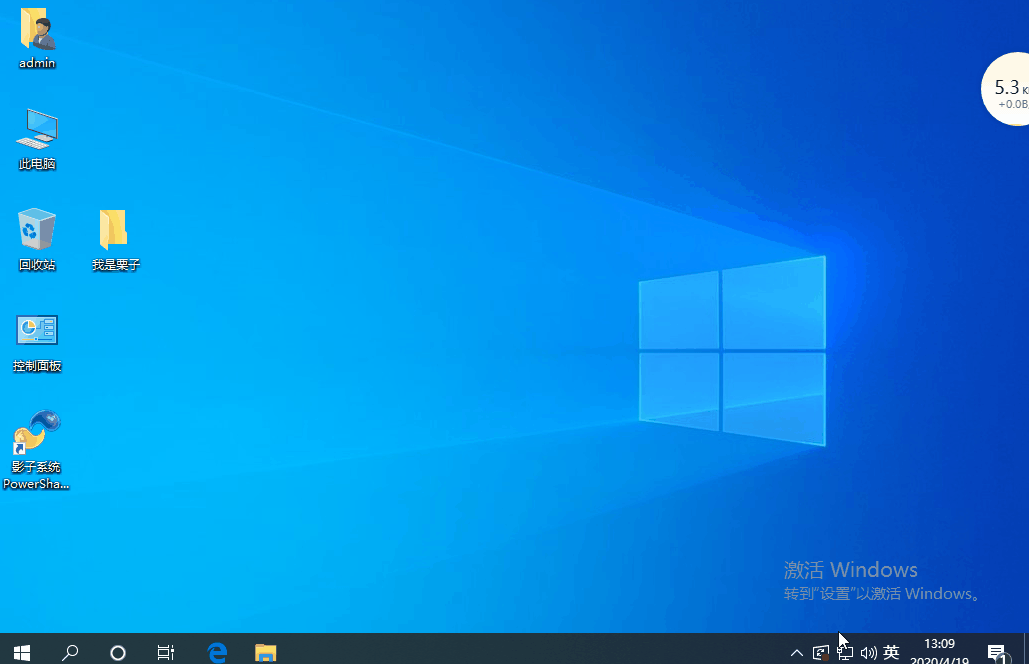This screenshot has width=1029, height=664.
Task: Open Cortana circle icon on taskbar
Action: click(117, 652)
